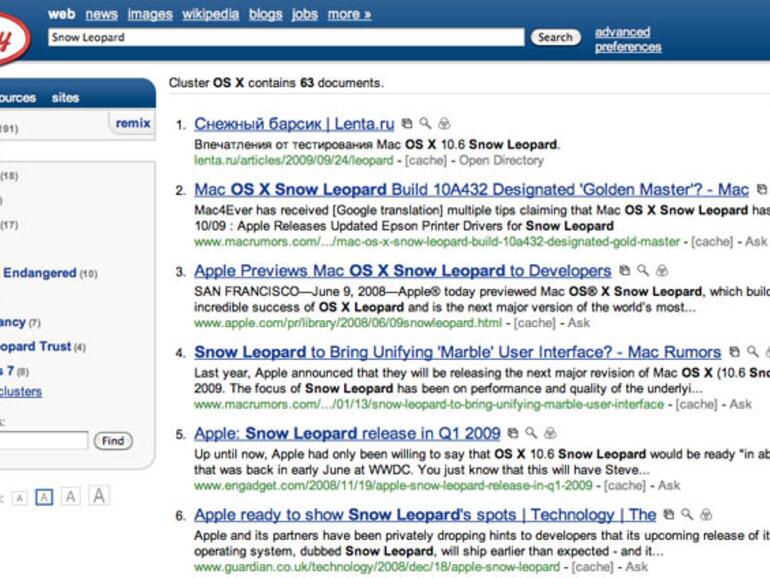Open cache link for engadget.com result
The width and height of the screenshot is (770, 578).
(x=625, y=486)
